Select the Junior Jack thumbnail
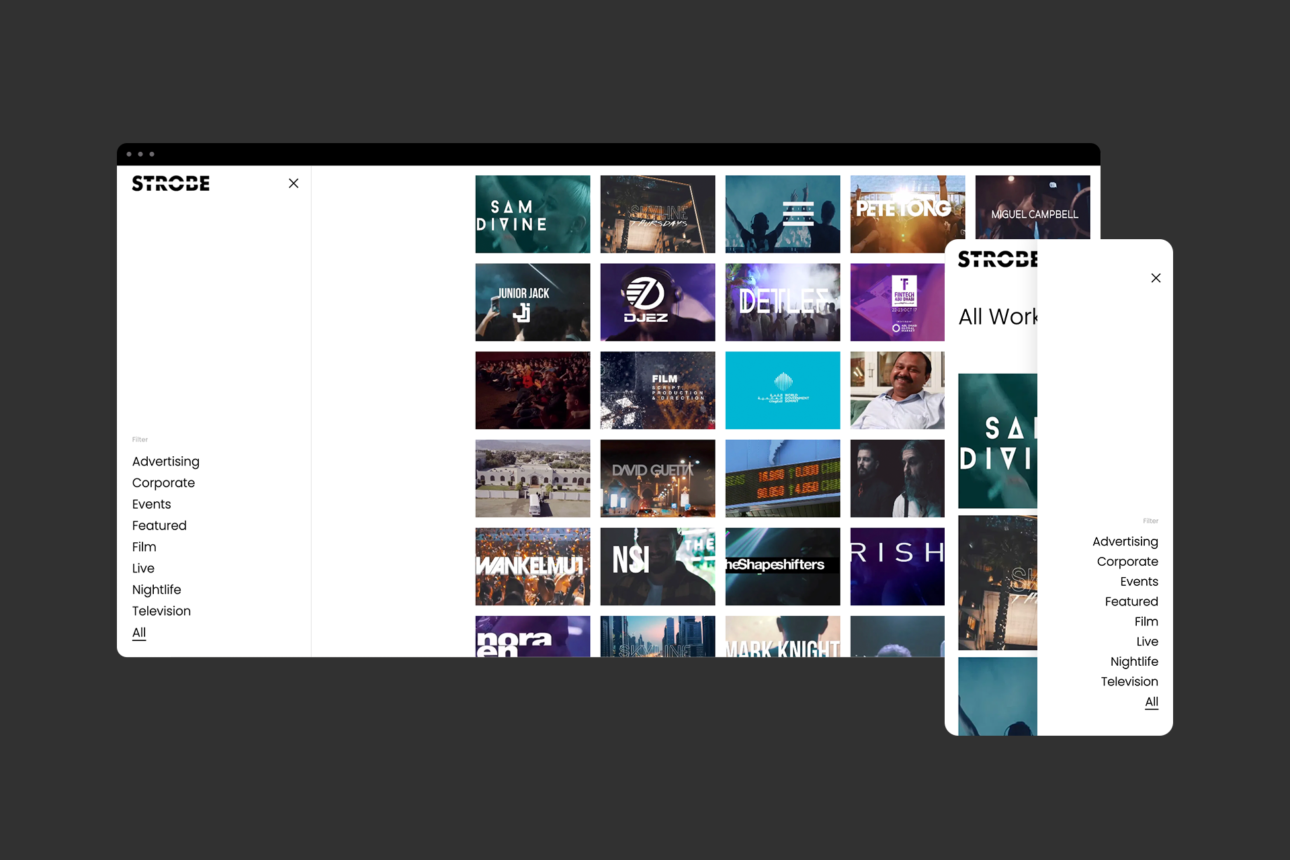Image resolution: width=1290 pixels, height=860 pixels. (532, 302)
